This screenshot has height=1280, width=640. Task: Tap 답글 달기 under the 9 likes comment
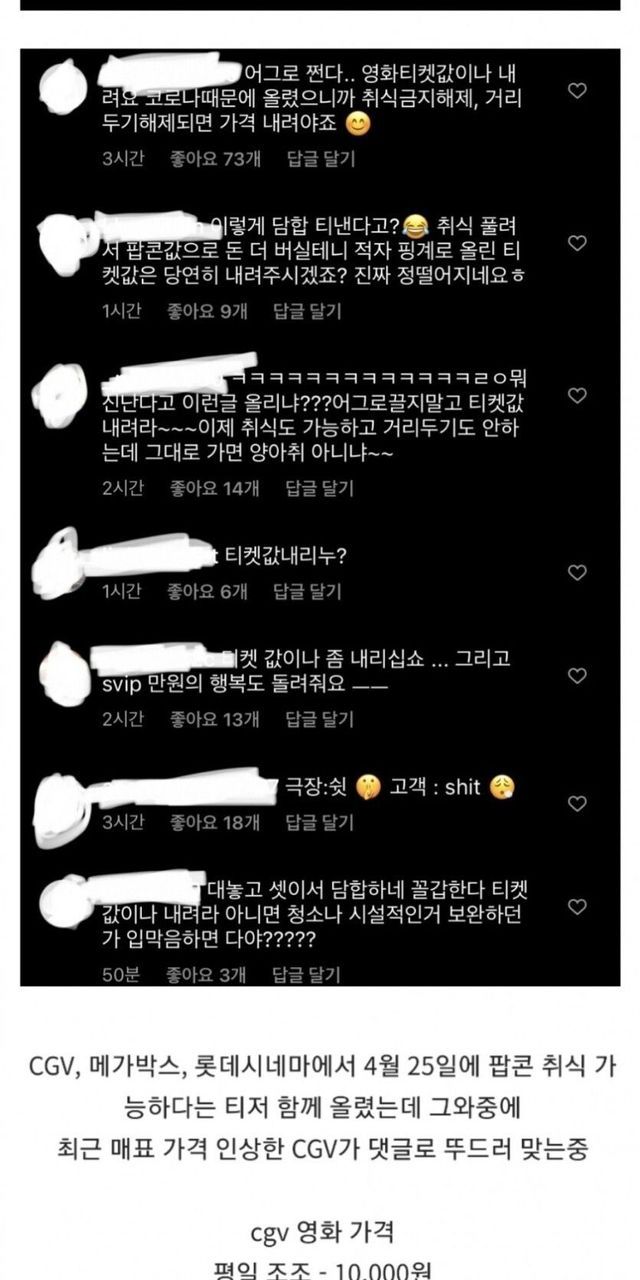coord(307,312)
